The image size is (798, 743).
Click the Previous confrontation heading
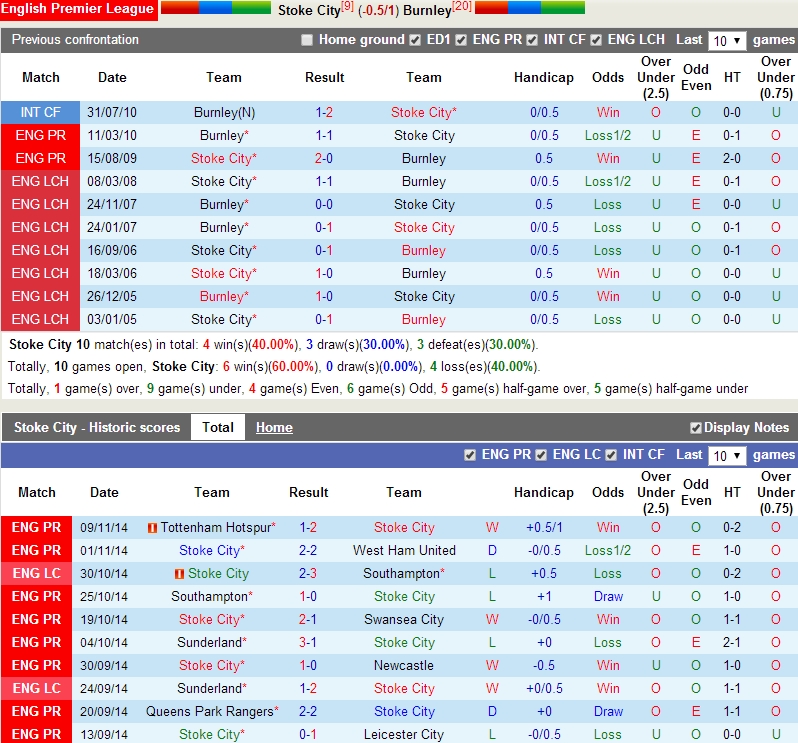75,40
